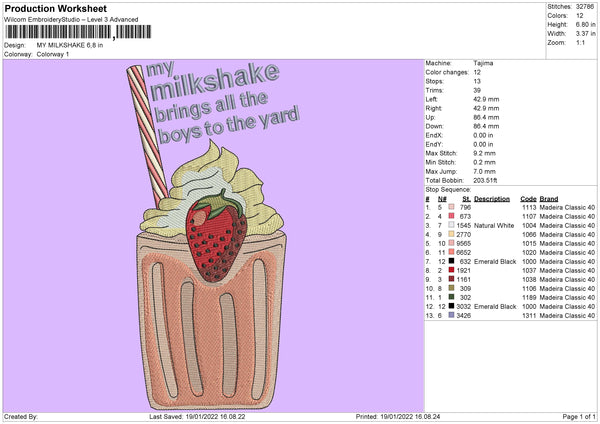This screenshot has width=600, height=424.
Task: Click the Max Stitch value 9.2 mm
Action: (x=484, y=153)
